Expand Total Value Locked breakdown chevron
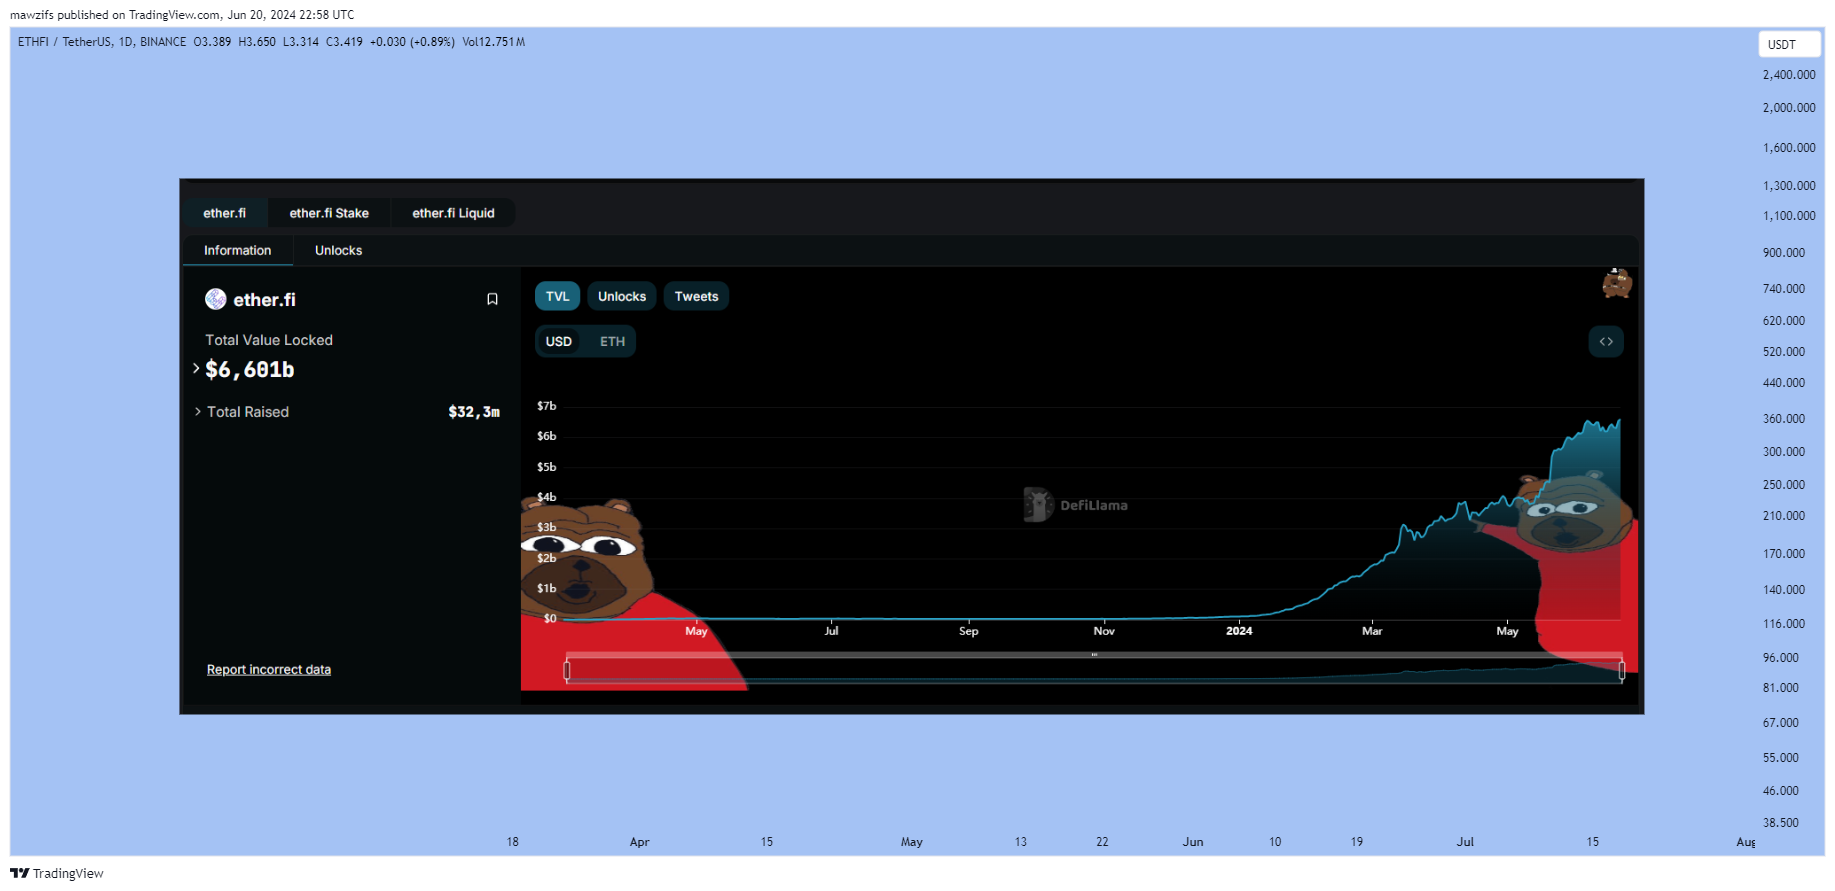The width and height of the screenshot is (1835, 891). (196, 369)
